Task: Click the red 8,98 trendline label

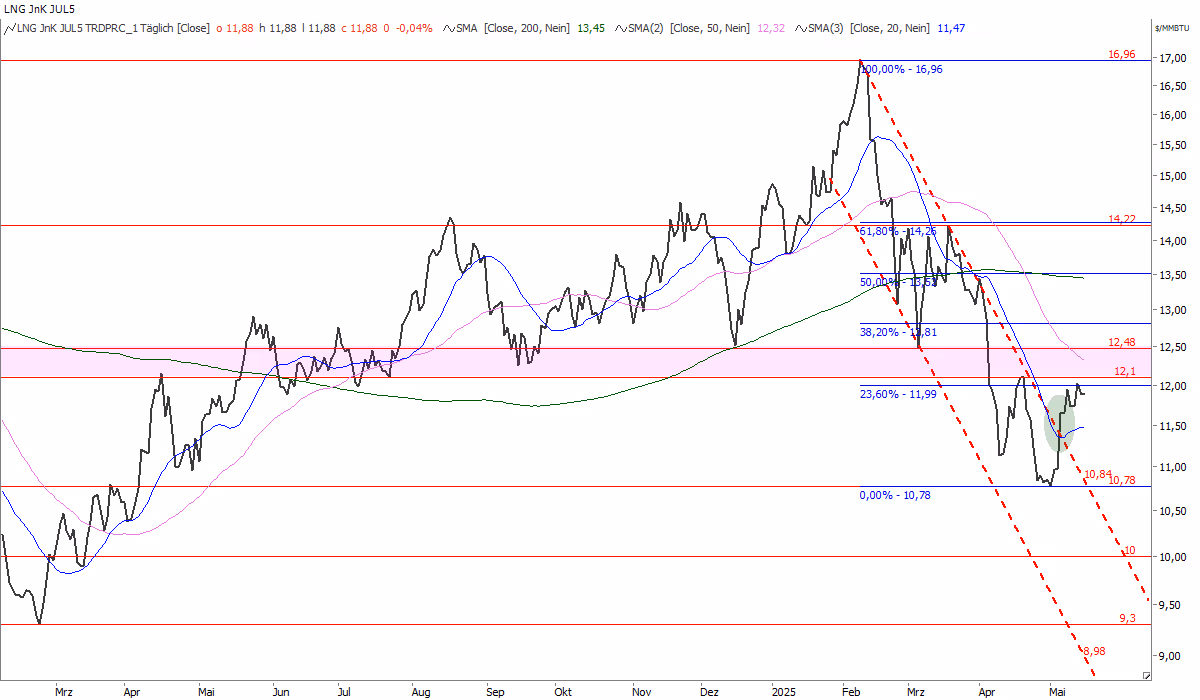Action: click(1096, 651)
